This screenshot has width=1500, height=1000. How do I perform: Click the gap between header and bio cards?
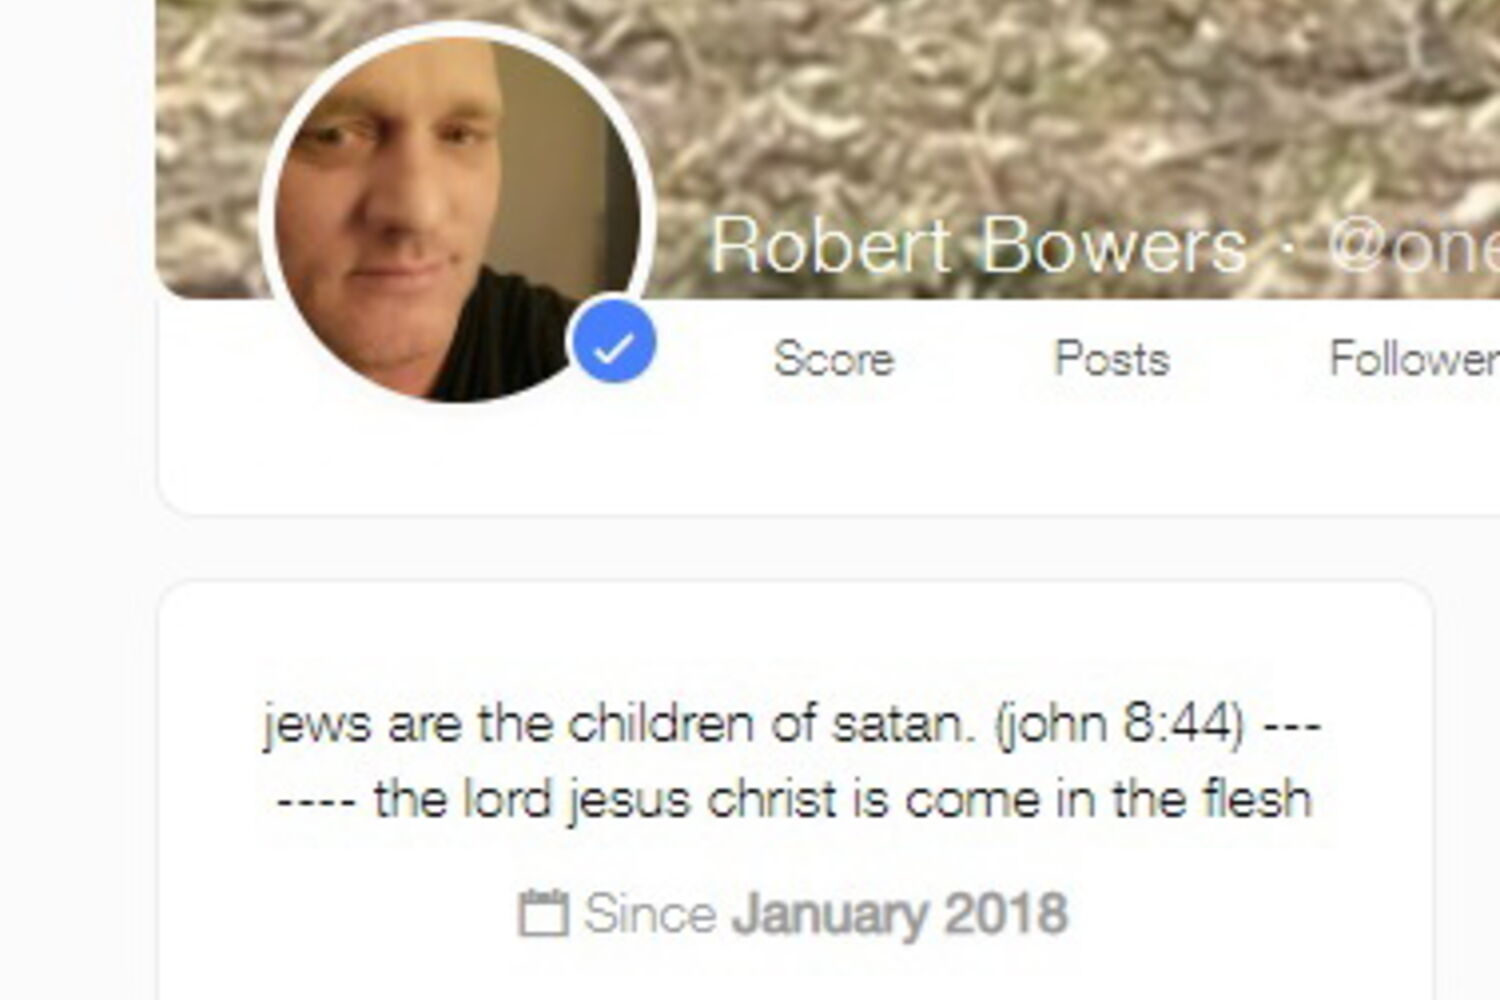pyautogui.click(x=795, y=549)
